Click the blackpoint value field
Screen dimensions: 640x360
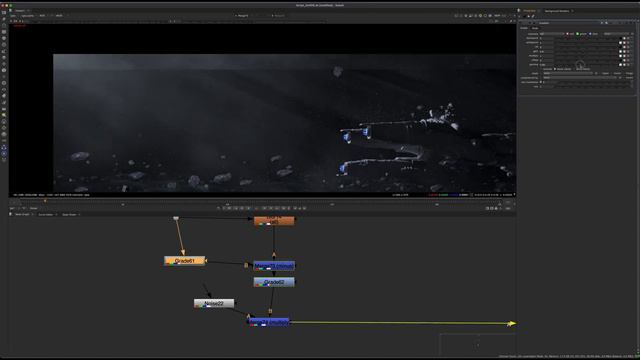[x=547, y=38]
